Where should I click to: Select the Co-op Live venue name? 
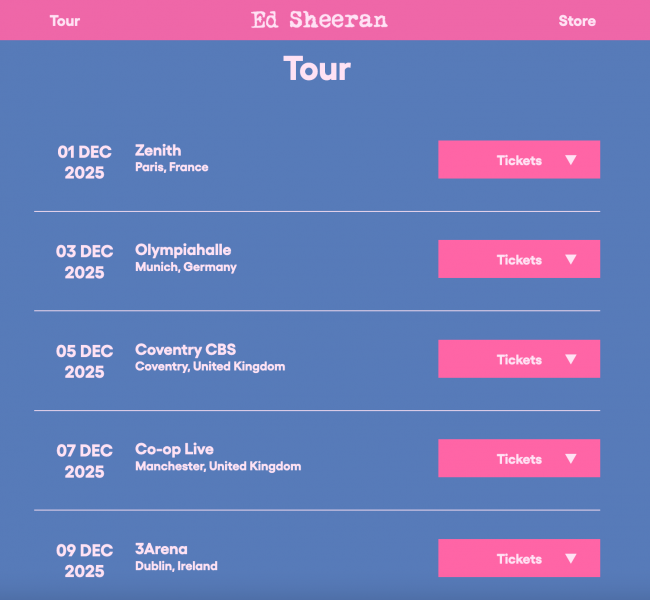coord(174,449)
